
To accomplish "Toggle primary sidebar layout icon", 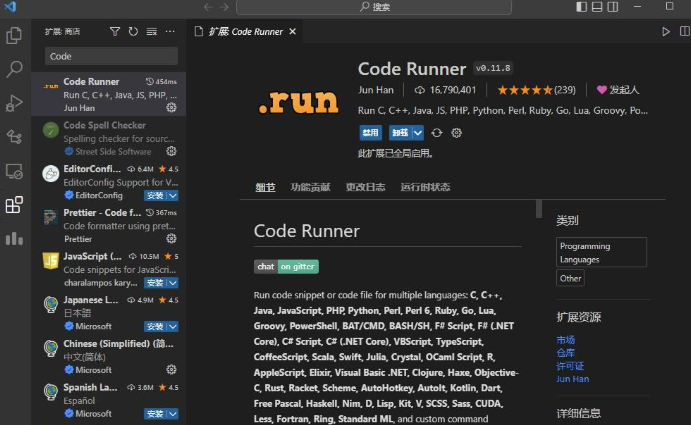I will tap(582, 7).
